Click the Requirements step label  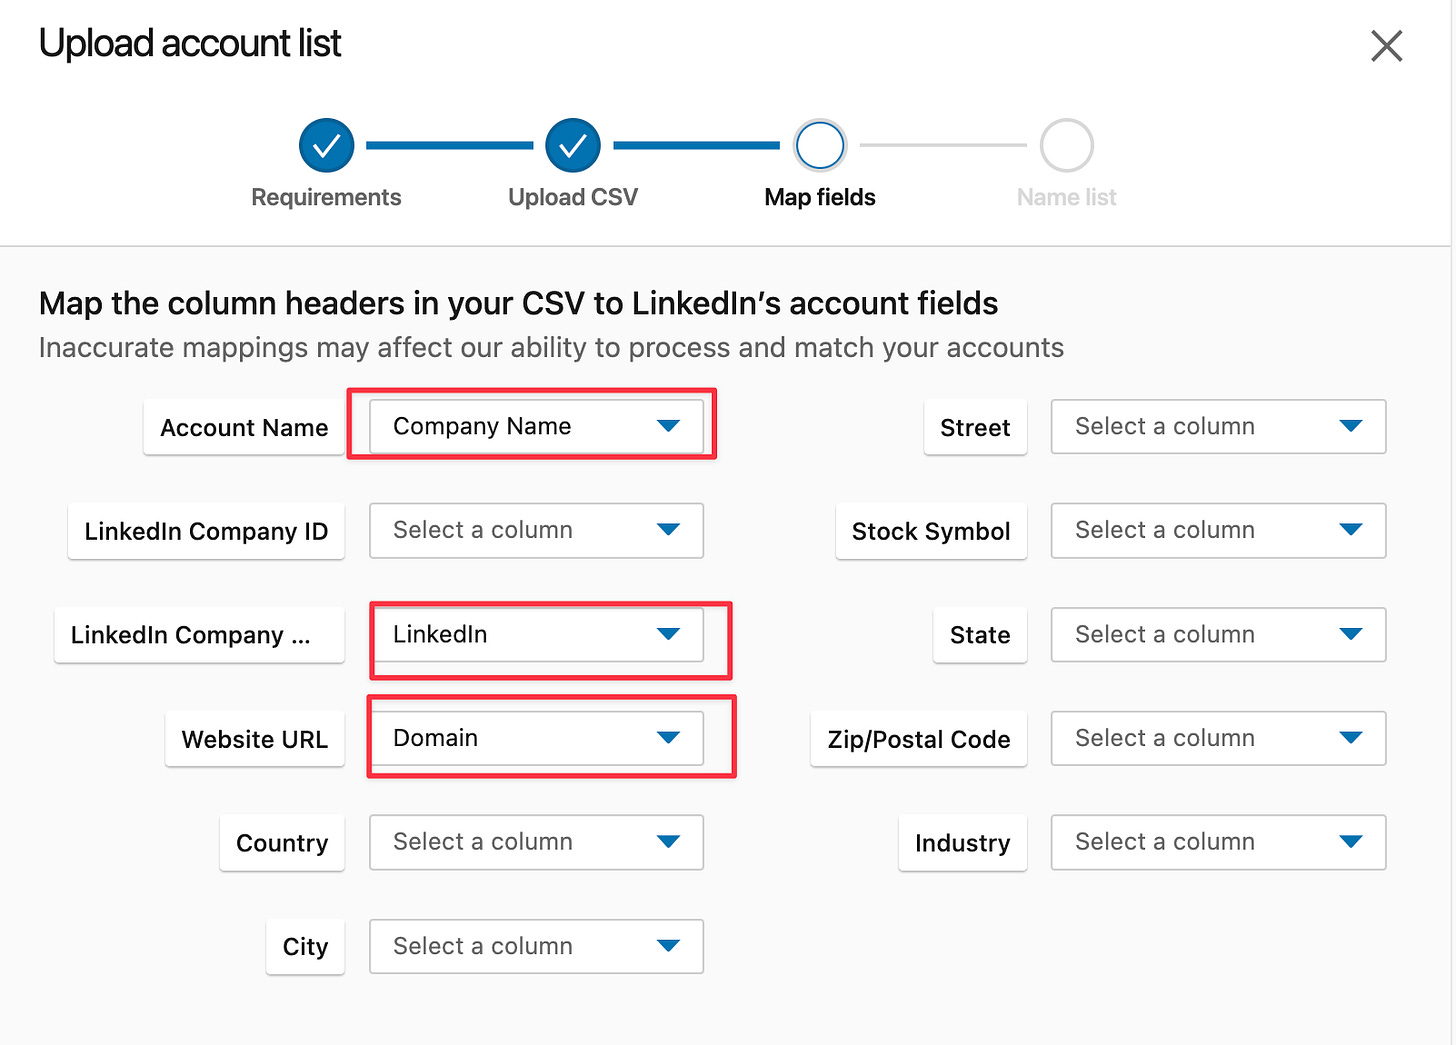(326, 198)
